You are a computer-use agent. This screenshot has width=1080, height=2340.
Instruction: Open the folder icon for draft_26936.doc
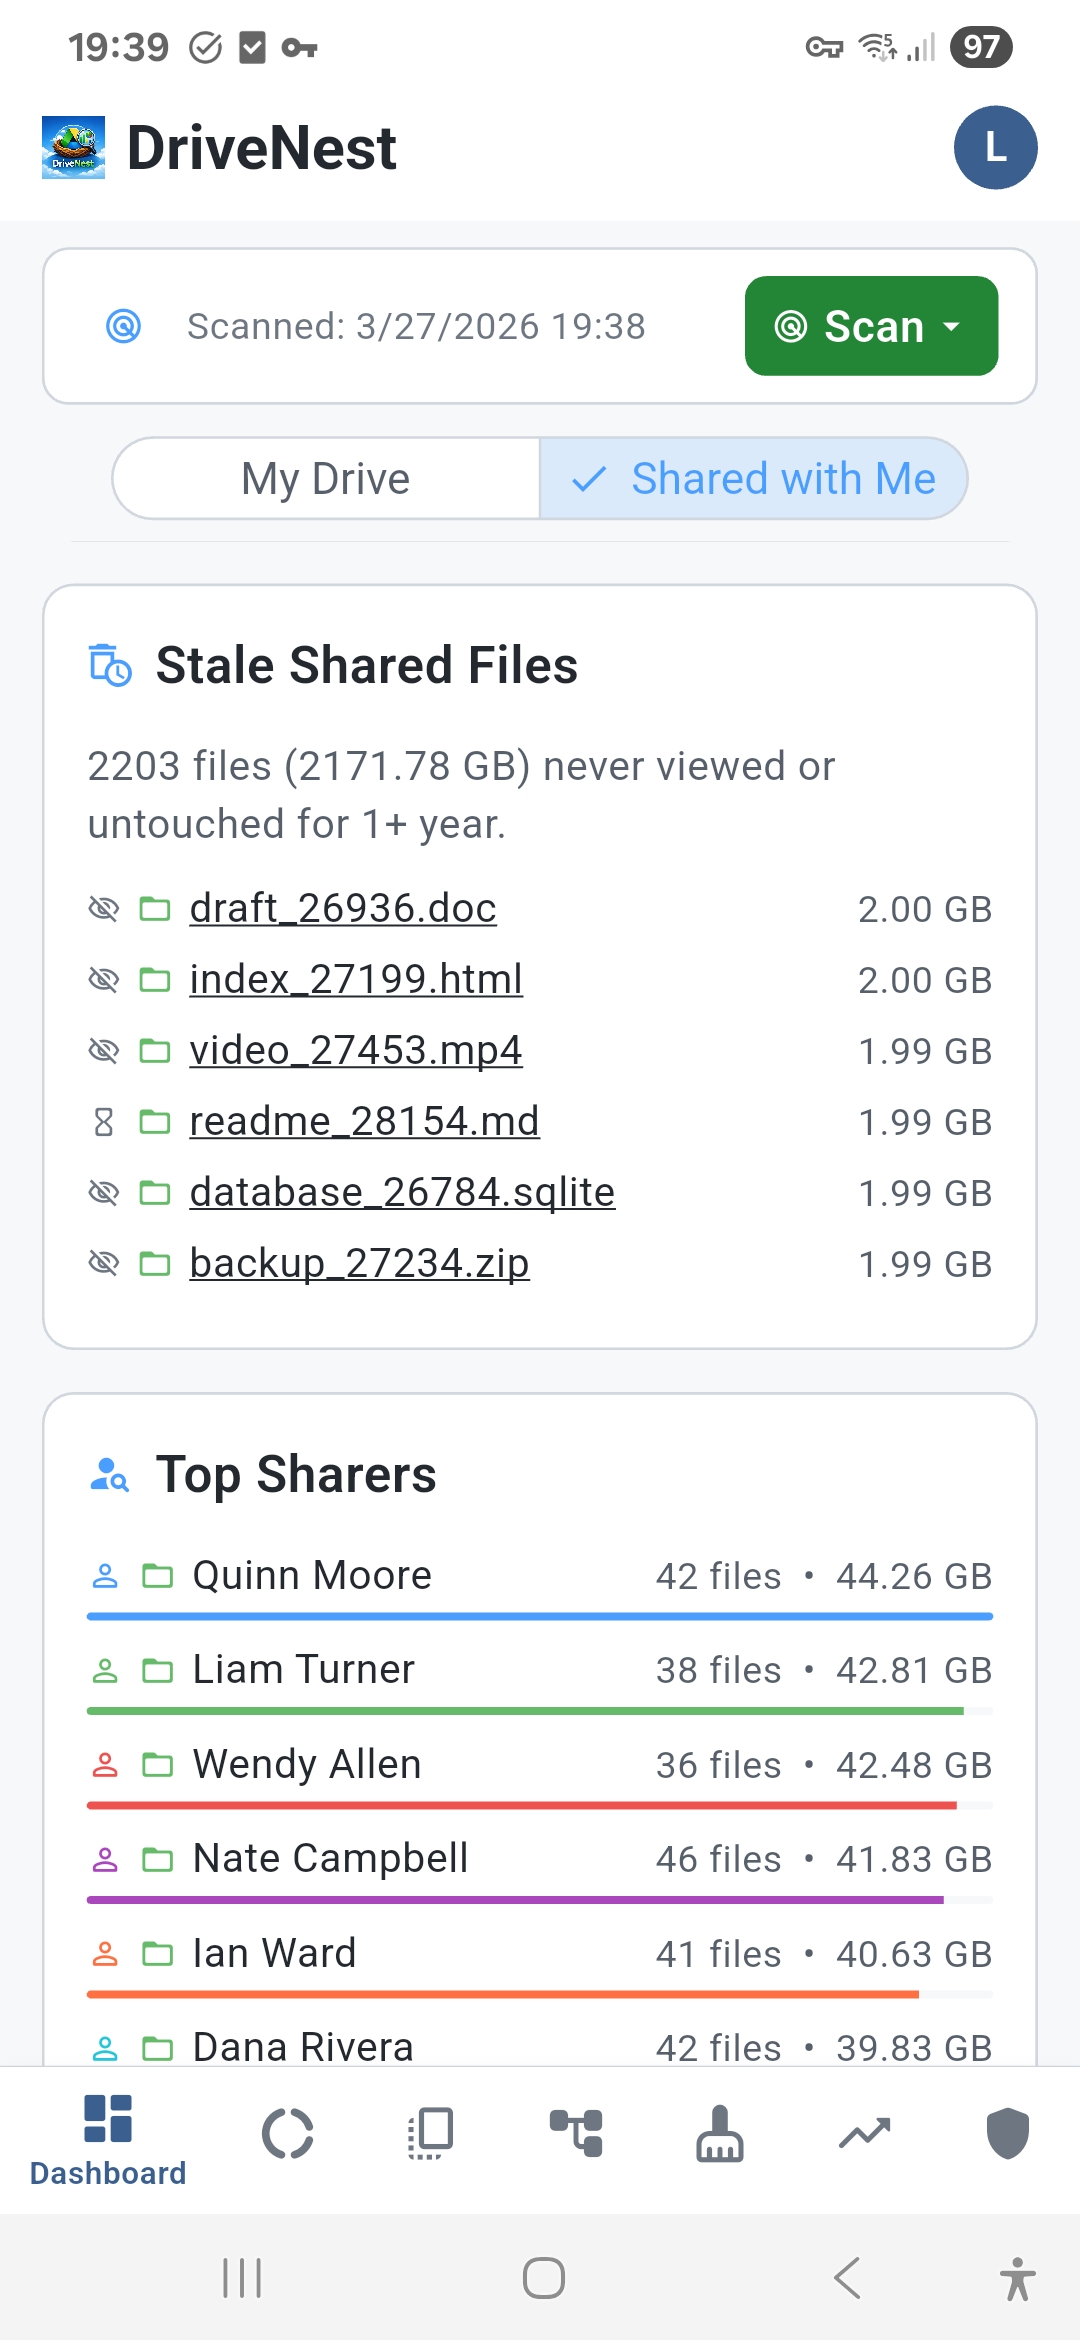(x=154, y=909)
